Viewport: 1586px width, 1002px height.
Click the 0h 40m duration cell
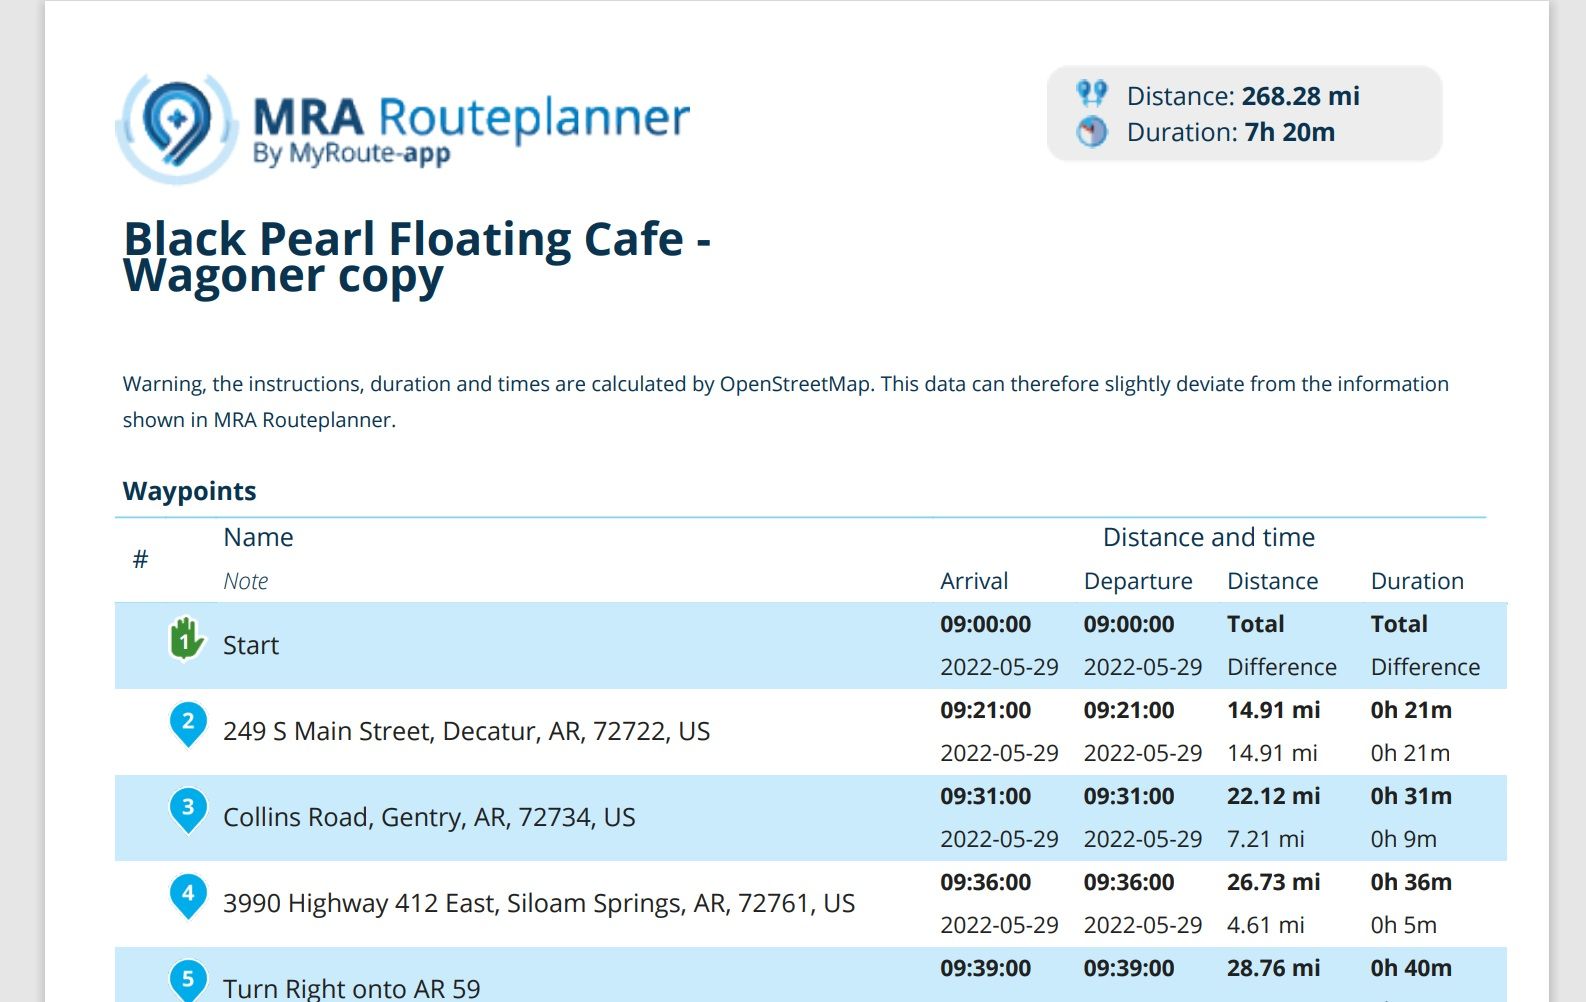[1411, 968]
